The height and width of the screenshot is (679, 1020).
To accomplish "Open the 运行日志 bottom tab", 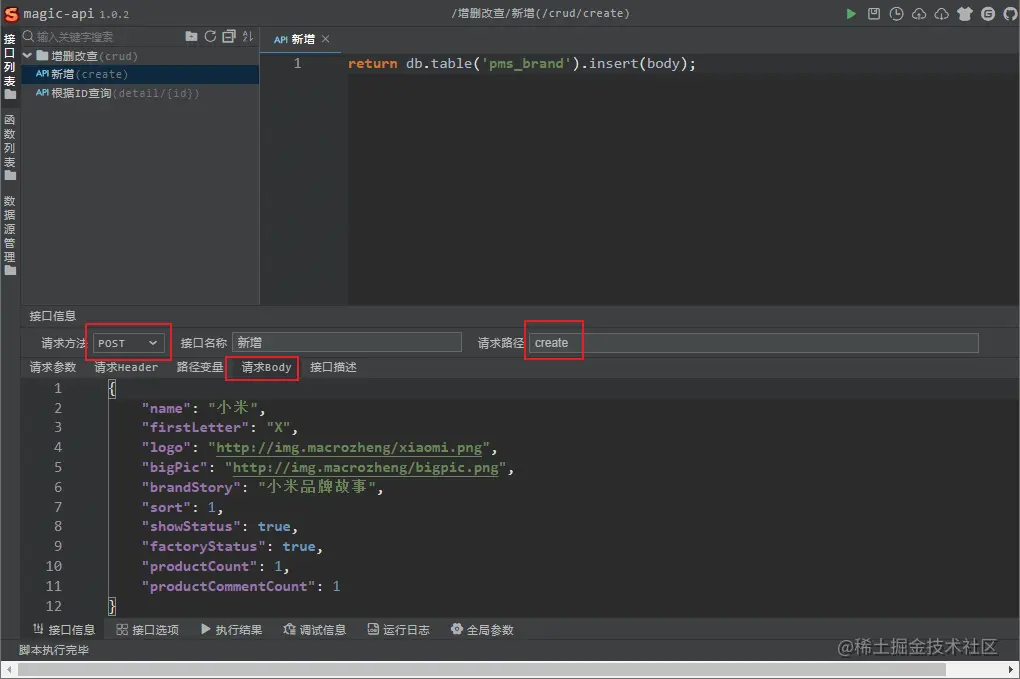I will [399, 630].
